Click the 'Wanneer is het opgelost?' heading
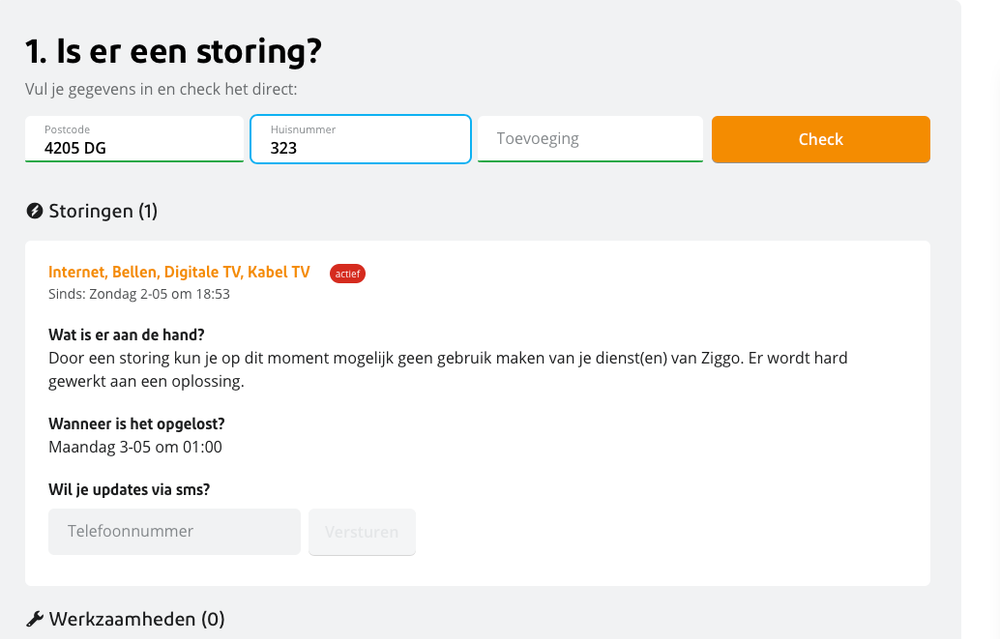Screen dimensions: 1000x639 click(137, 423)
